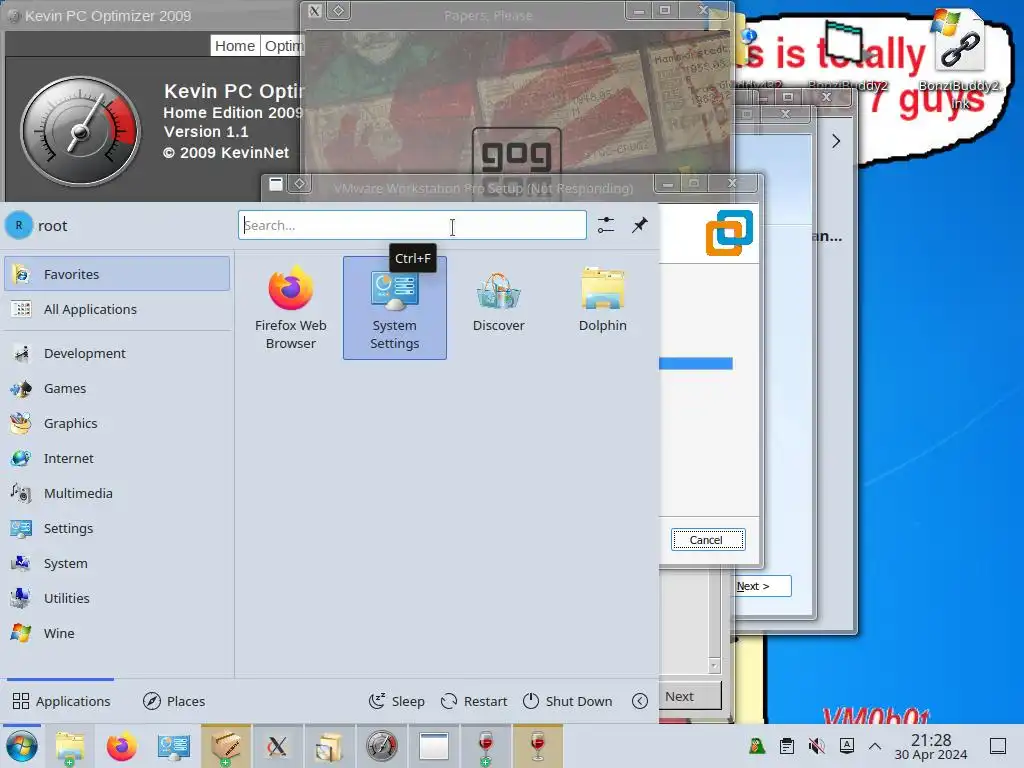The height and width of the screenshot is (768, 1024).
Task: Pin the application launcher open
Action: pyautogui.click(x=640, y=225)
